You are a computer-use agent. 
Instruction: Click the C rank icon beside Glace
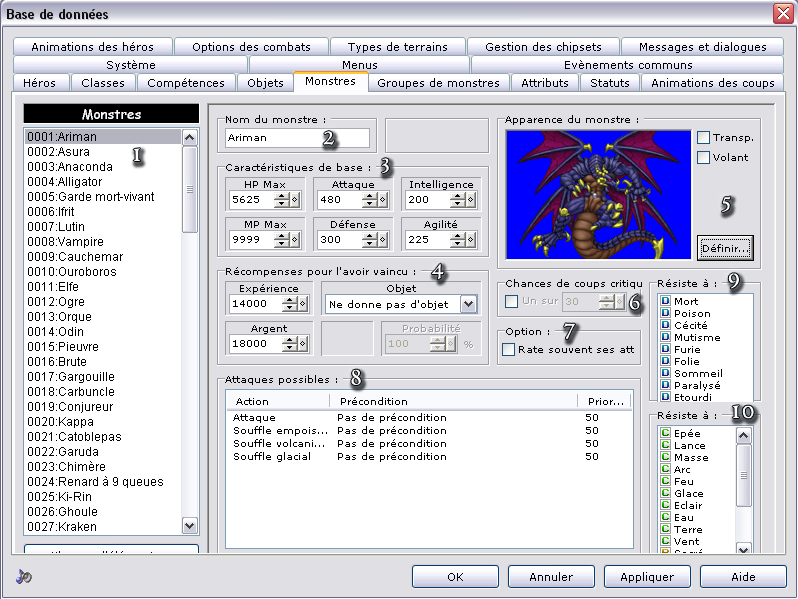point(665,493)
